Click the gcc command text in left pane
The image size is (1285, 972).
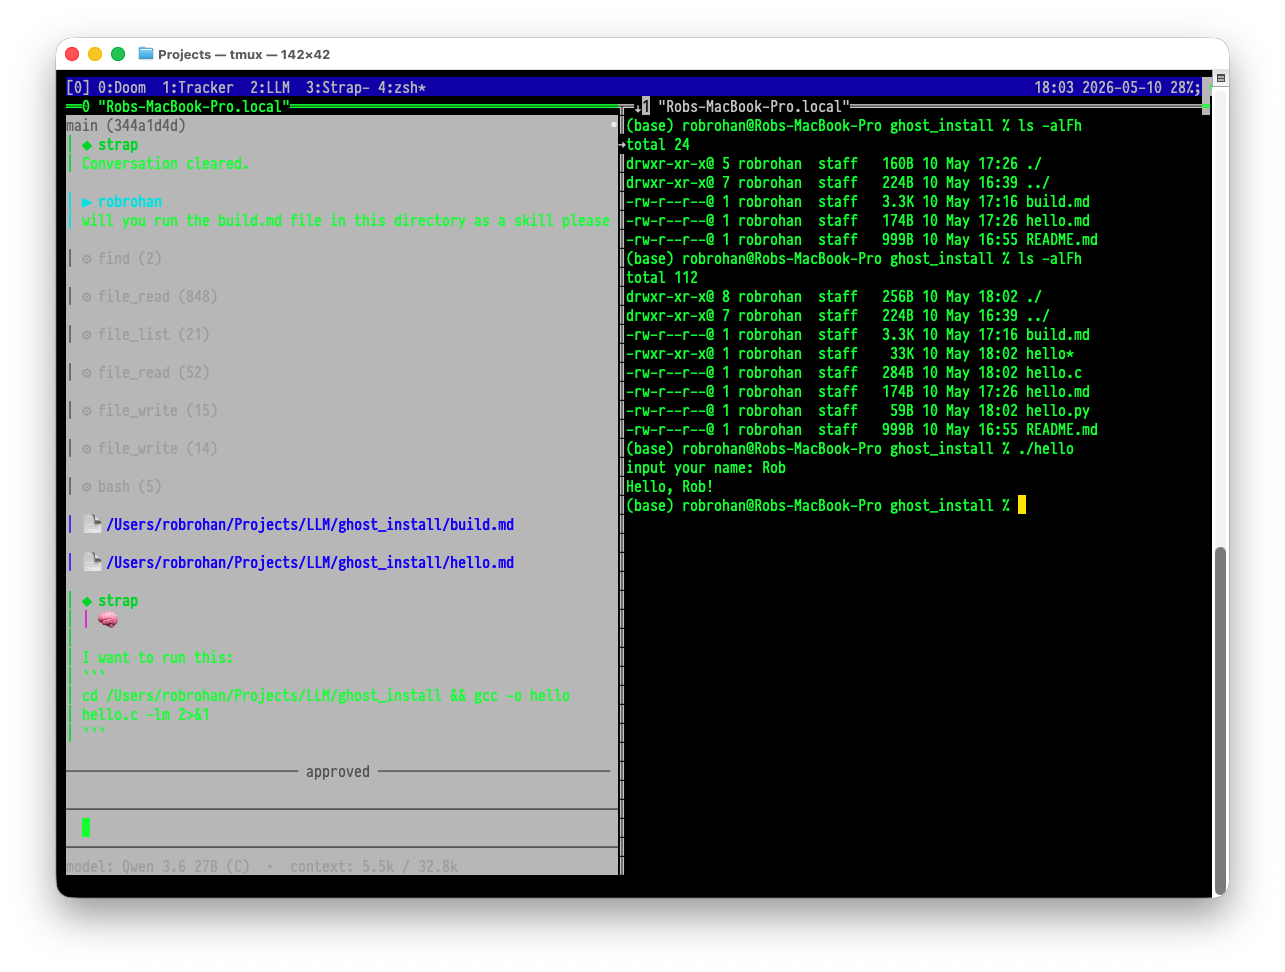click(326, 705)
